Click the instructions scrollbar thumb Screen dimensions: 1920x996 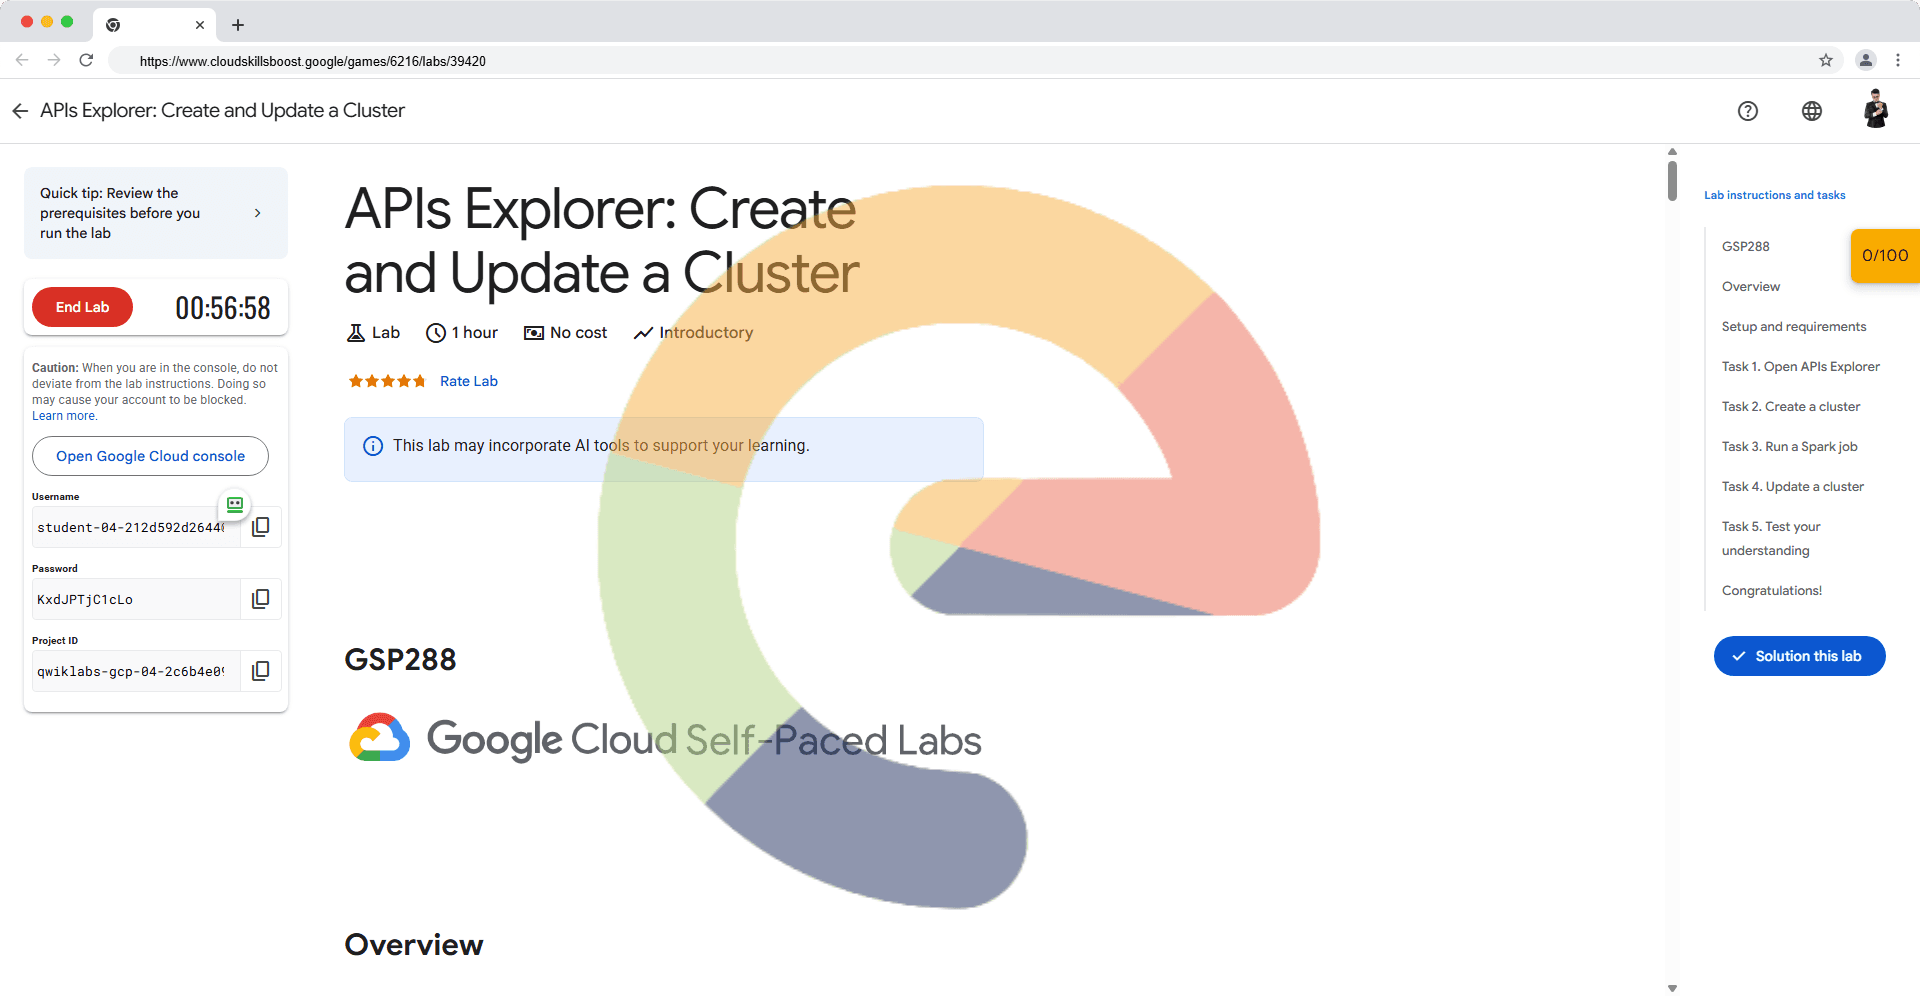pos(1672,180)
